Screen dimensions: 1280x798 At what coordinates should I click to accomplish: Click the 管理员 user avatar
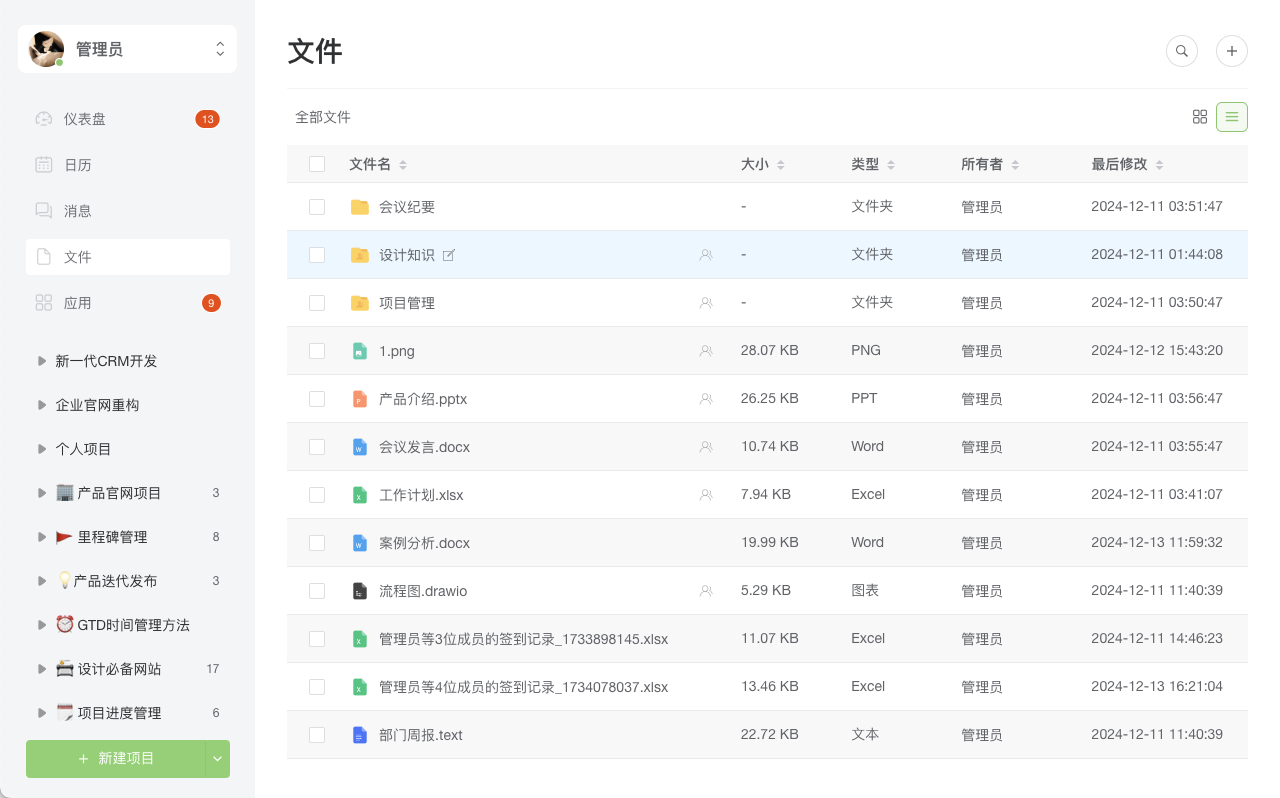46,49
